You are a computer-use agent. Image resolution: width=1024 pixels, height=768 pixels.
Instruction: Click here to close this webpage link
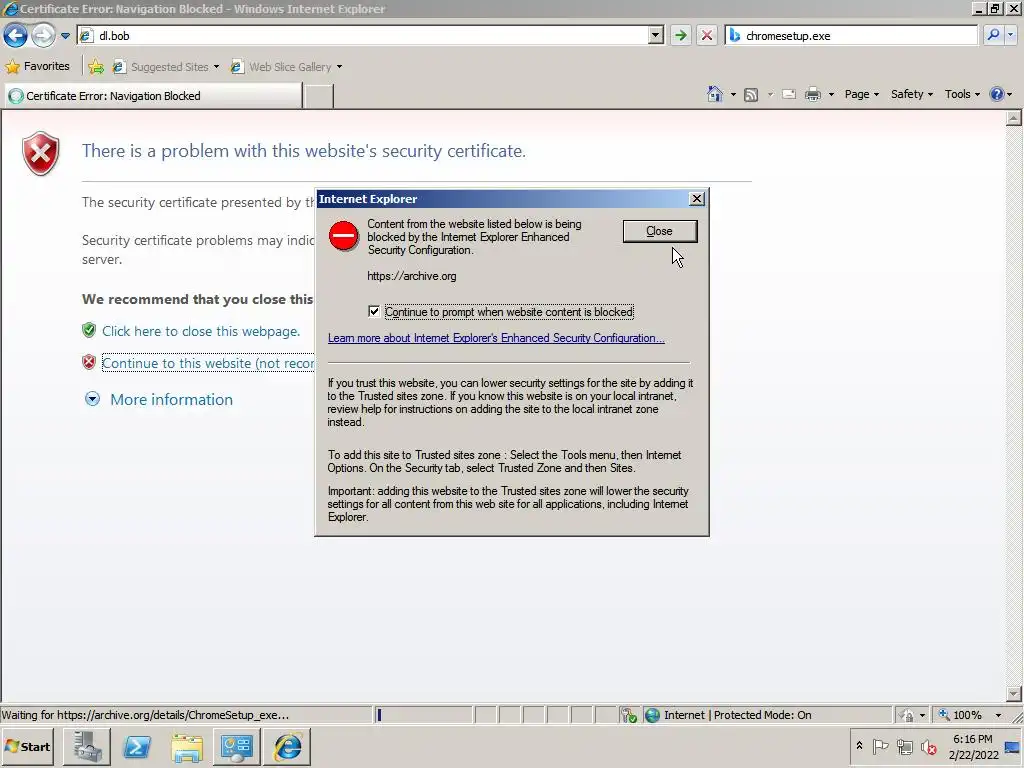[x=200, y=331]
